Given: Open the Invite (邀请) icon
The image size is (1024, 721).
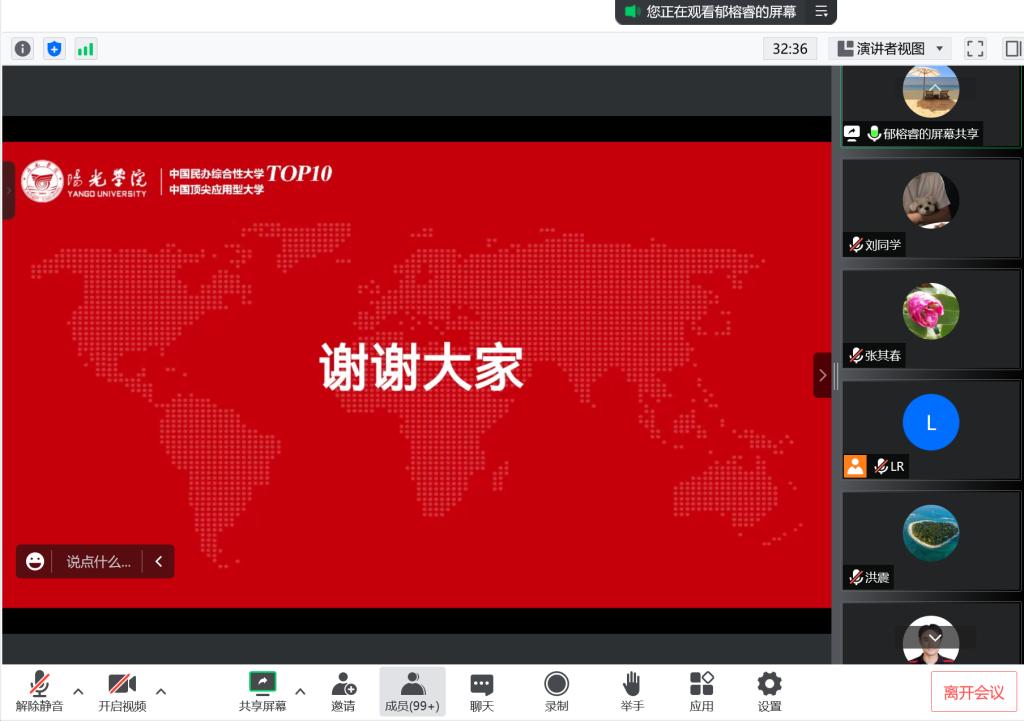Looking at the screenshot, I should 343,691.
